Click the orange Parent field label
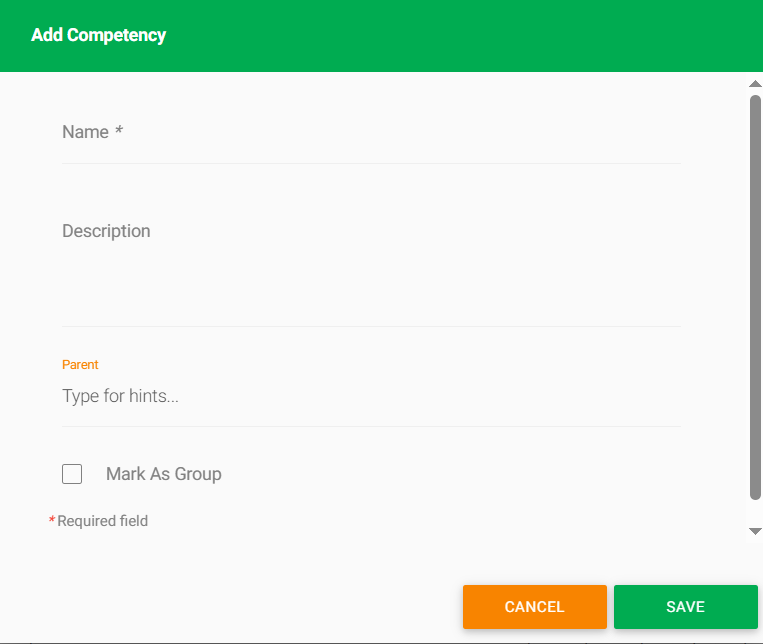 tap(80, 365)
